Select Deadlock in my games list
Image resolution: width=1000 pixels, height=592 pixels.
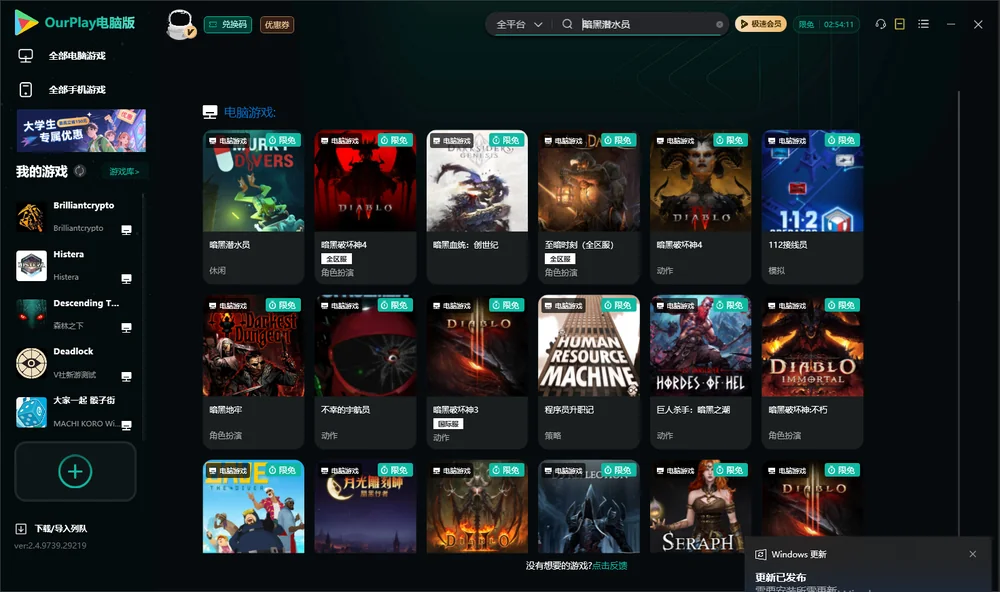coord(75,363)
